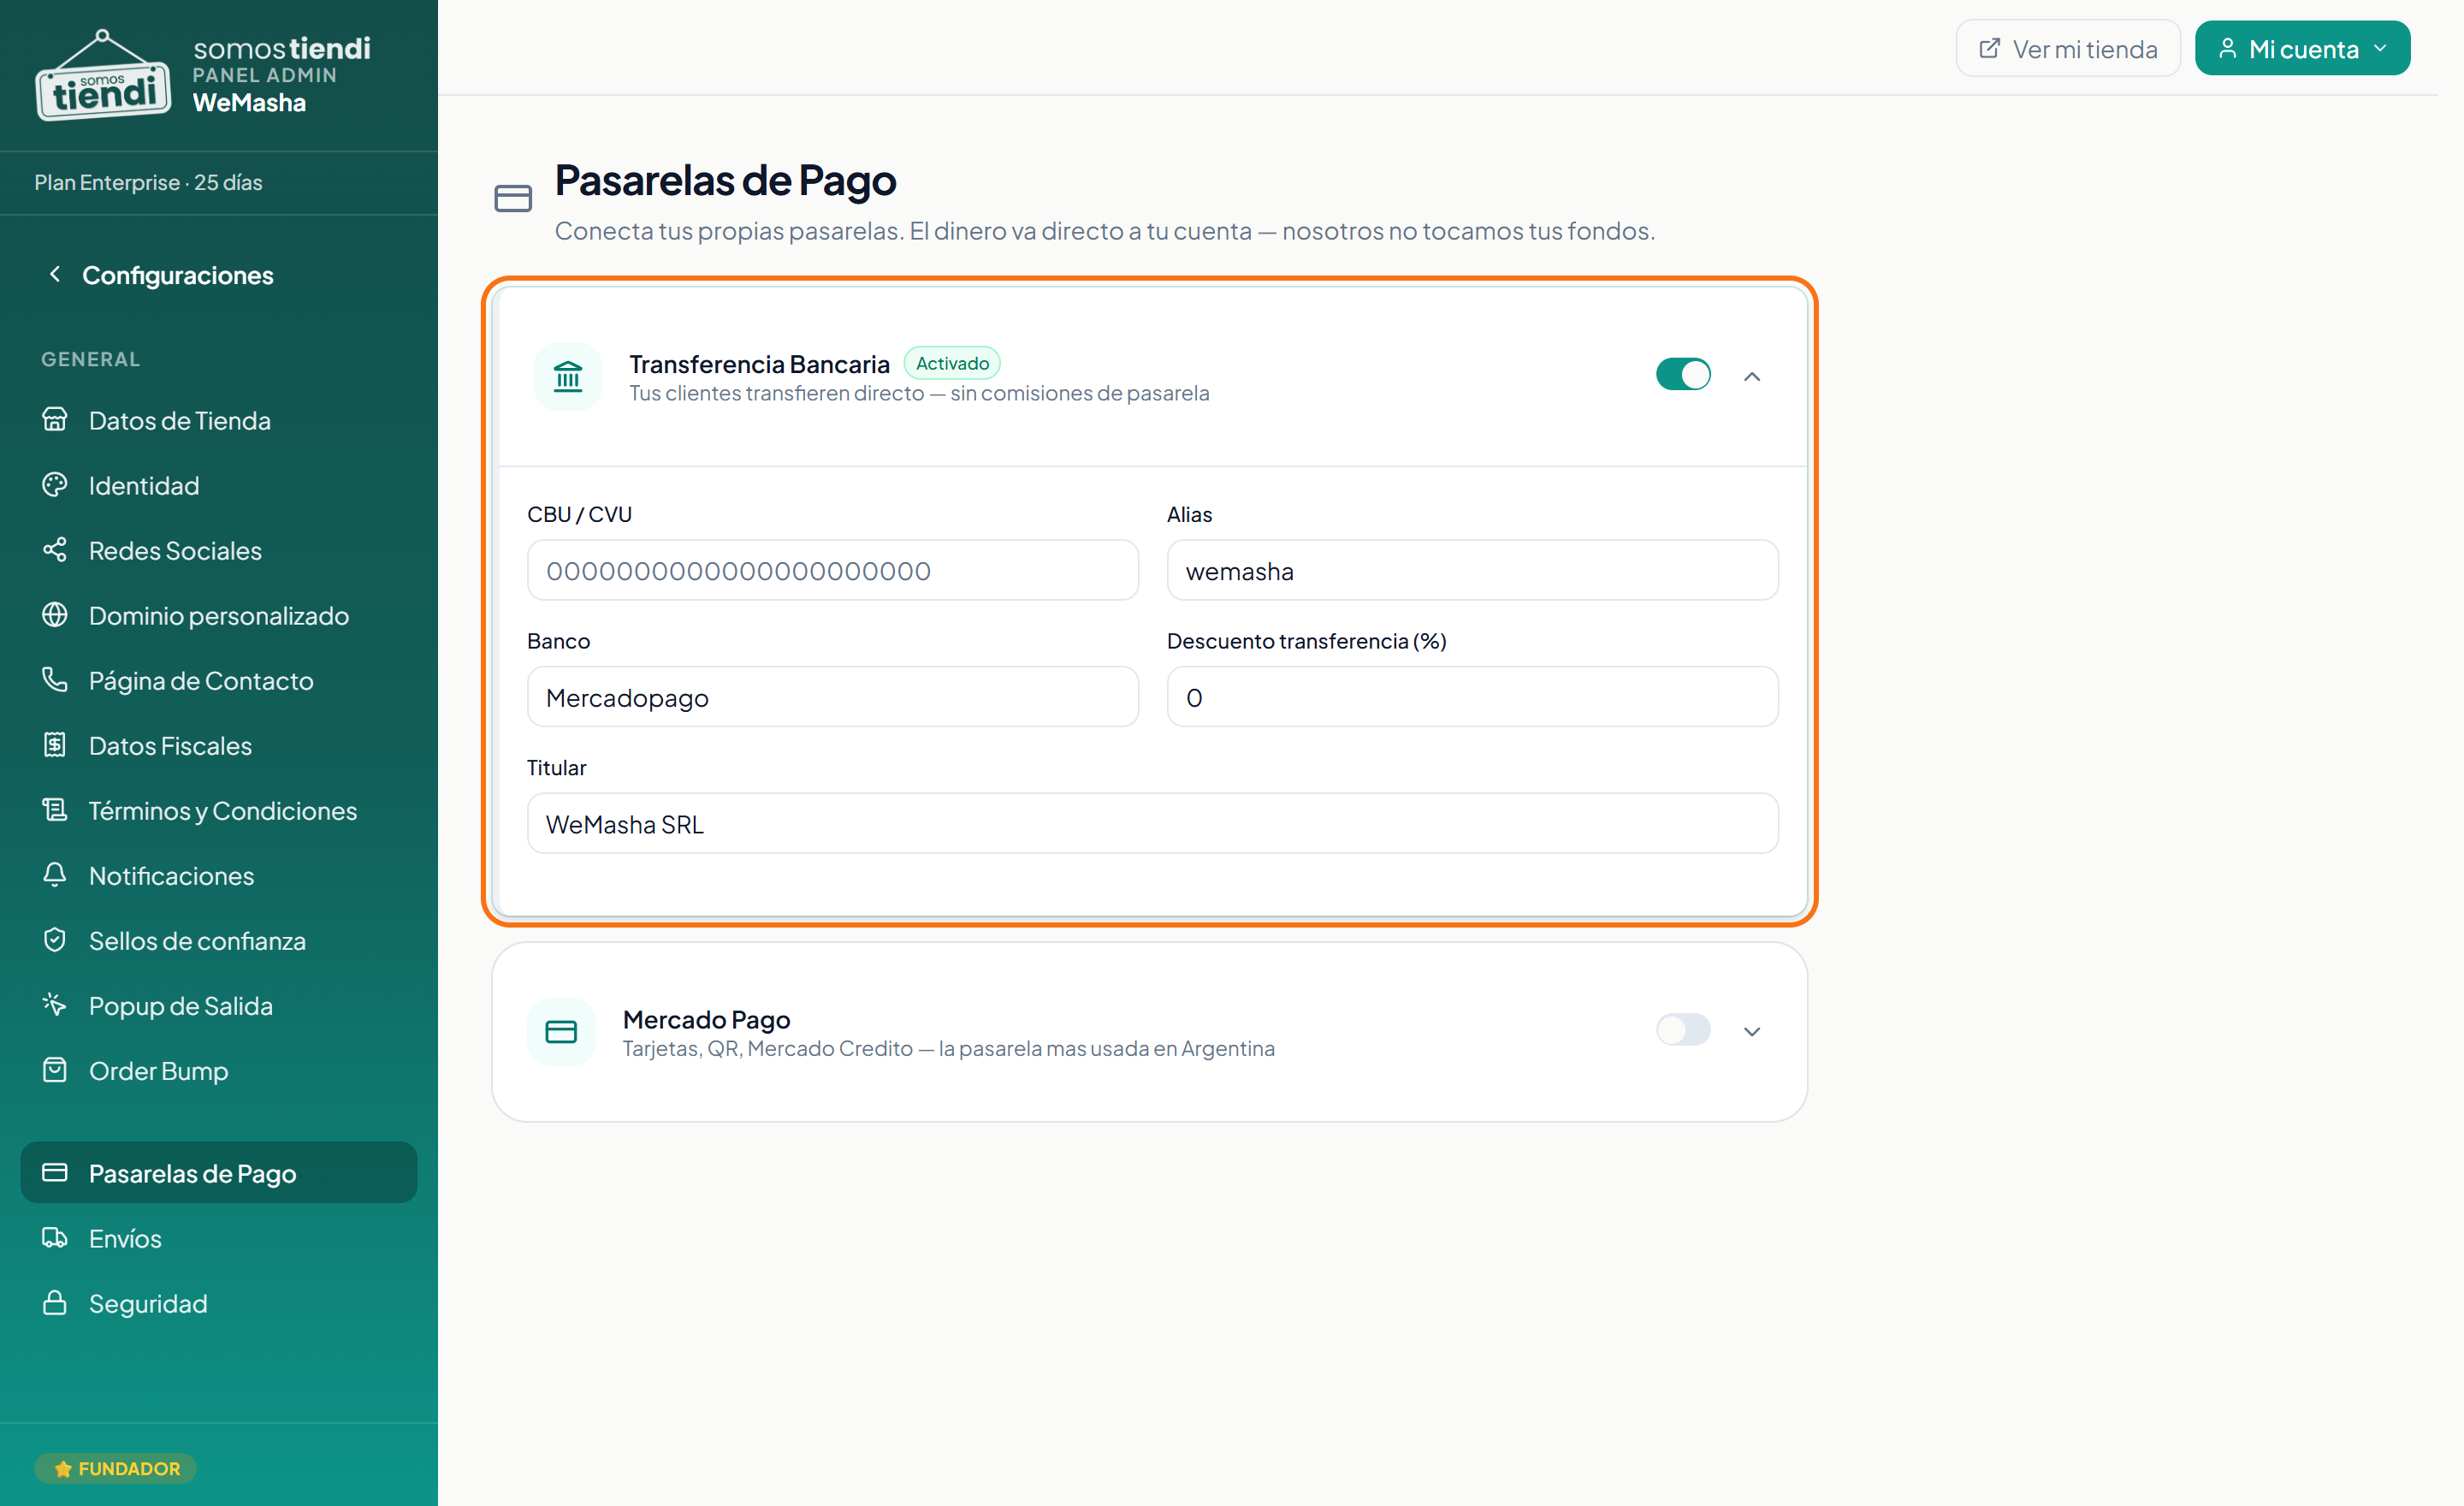Click the CBU / CVU input field
2464x1506 pixels.
tap(833, 570)
